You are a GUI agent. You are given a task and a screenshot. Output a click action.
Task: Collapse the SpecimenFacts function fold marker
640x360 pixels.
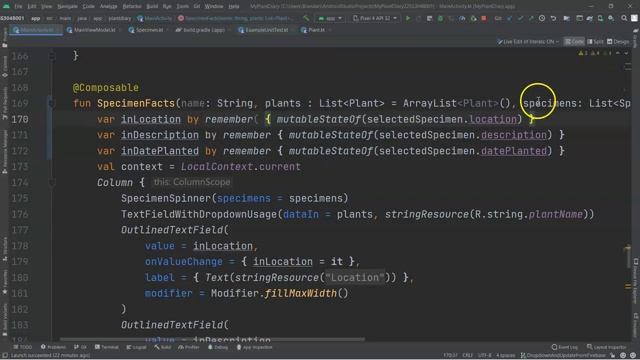52,103
